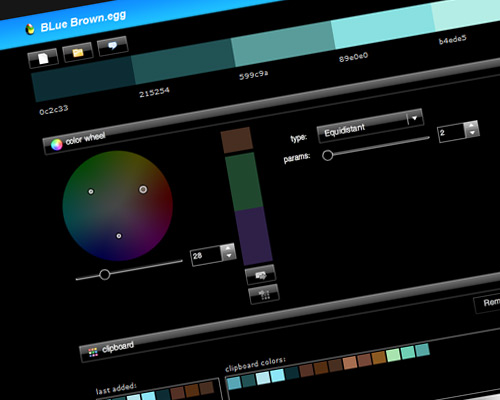The width and height of the screenshot is (500, 400).
Task: Decrease the 28 value with down arrow
Action: point(229,256)
